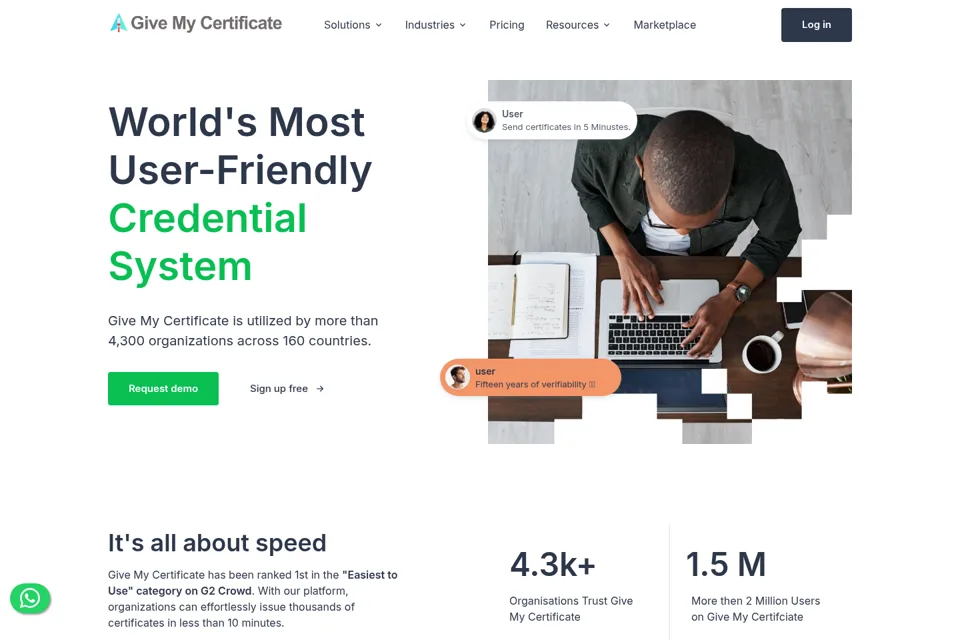Click the "World's Most User-Friendly" heading
Image resolution: width=960 pixels, height=640 pixels.
(240, 146)
